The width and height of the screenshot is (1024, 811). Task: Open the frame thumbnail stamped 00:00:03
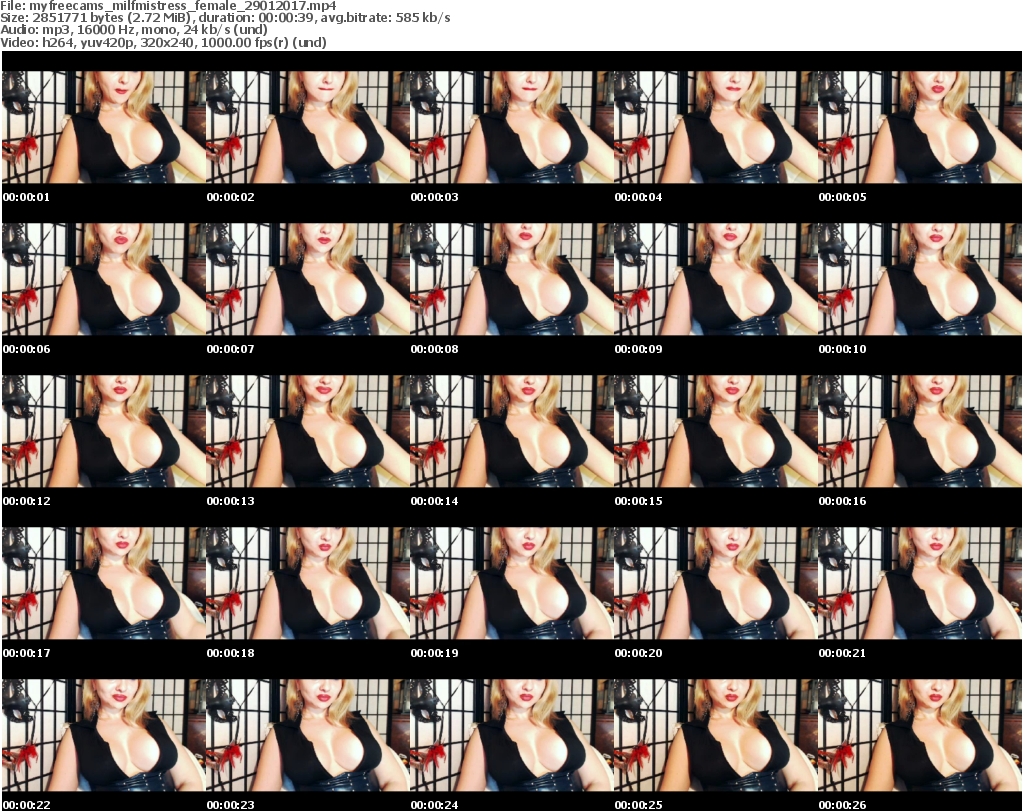click(512, 127)
